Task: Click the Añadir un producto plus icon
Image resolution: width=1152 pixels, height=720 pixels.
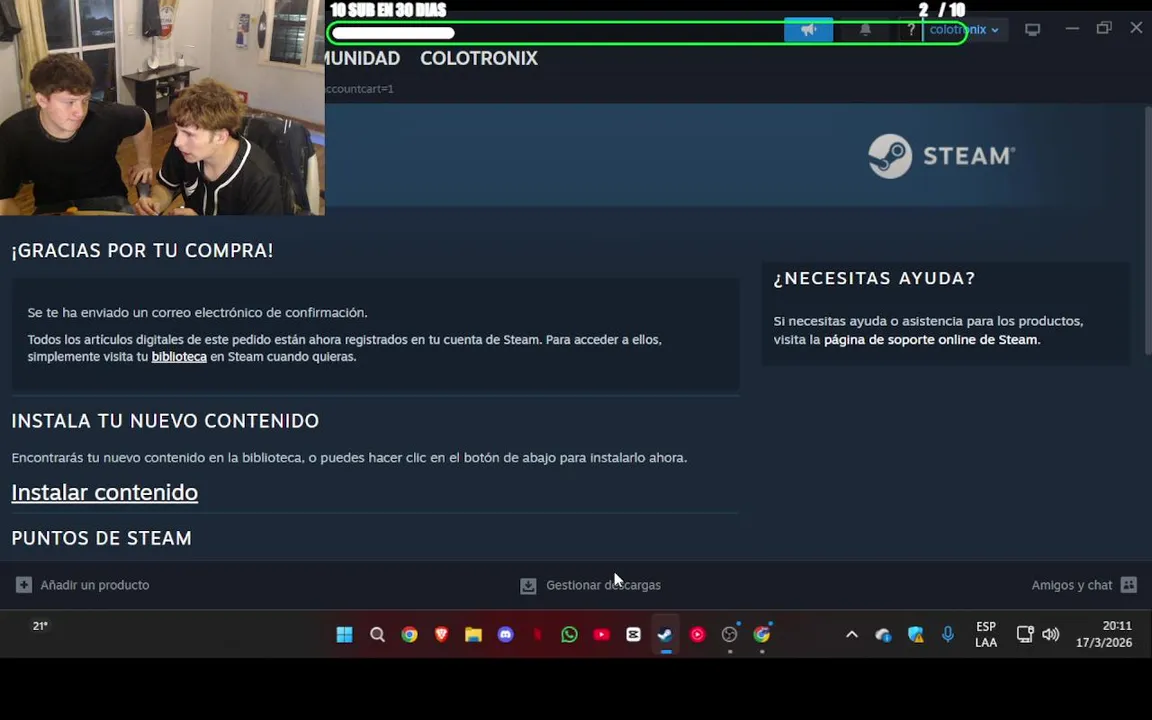Action: [x=24, y=585]
